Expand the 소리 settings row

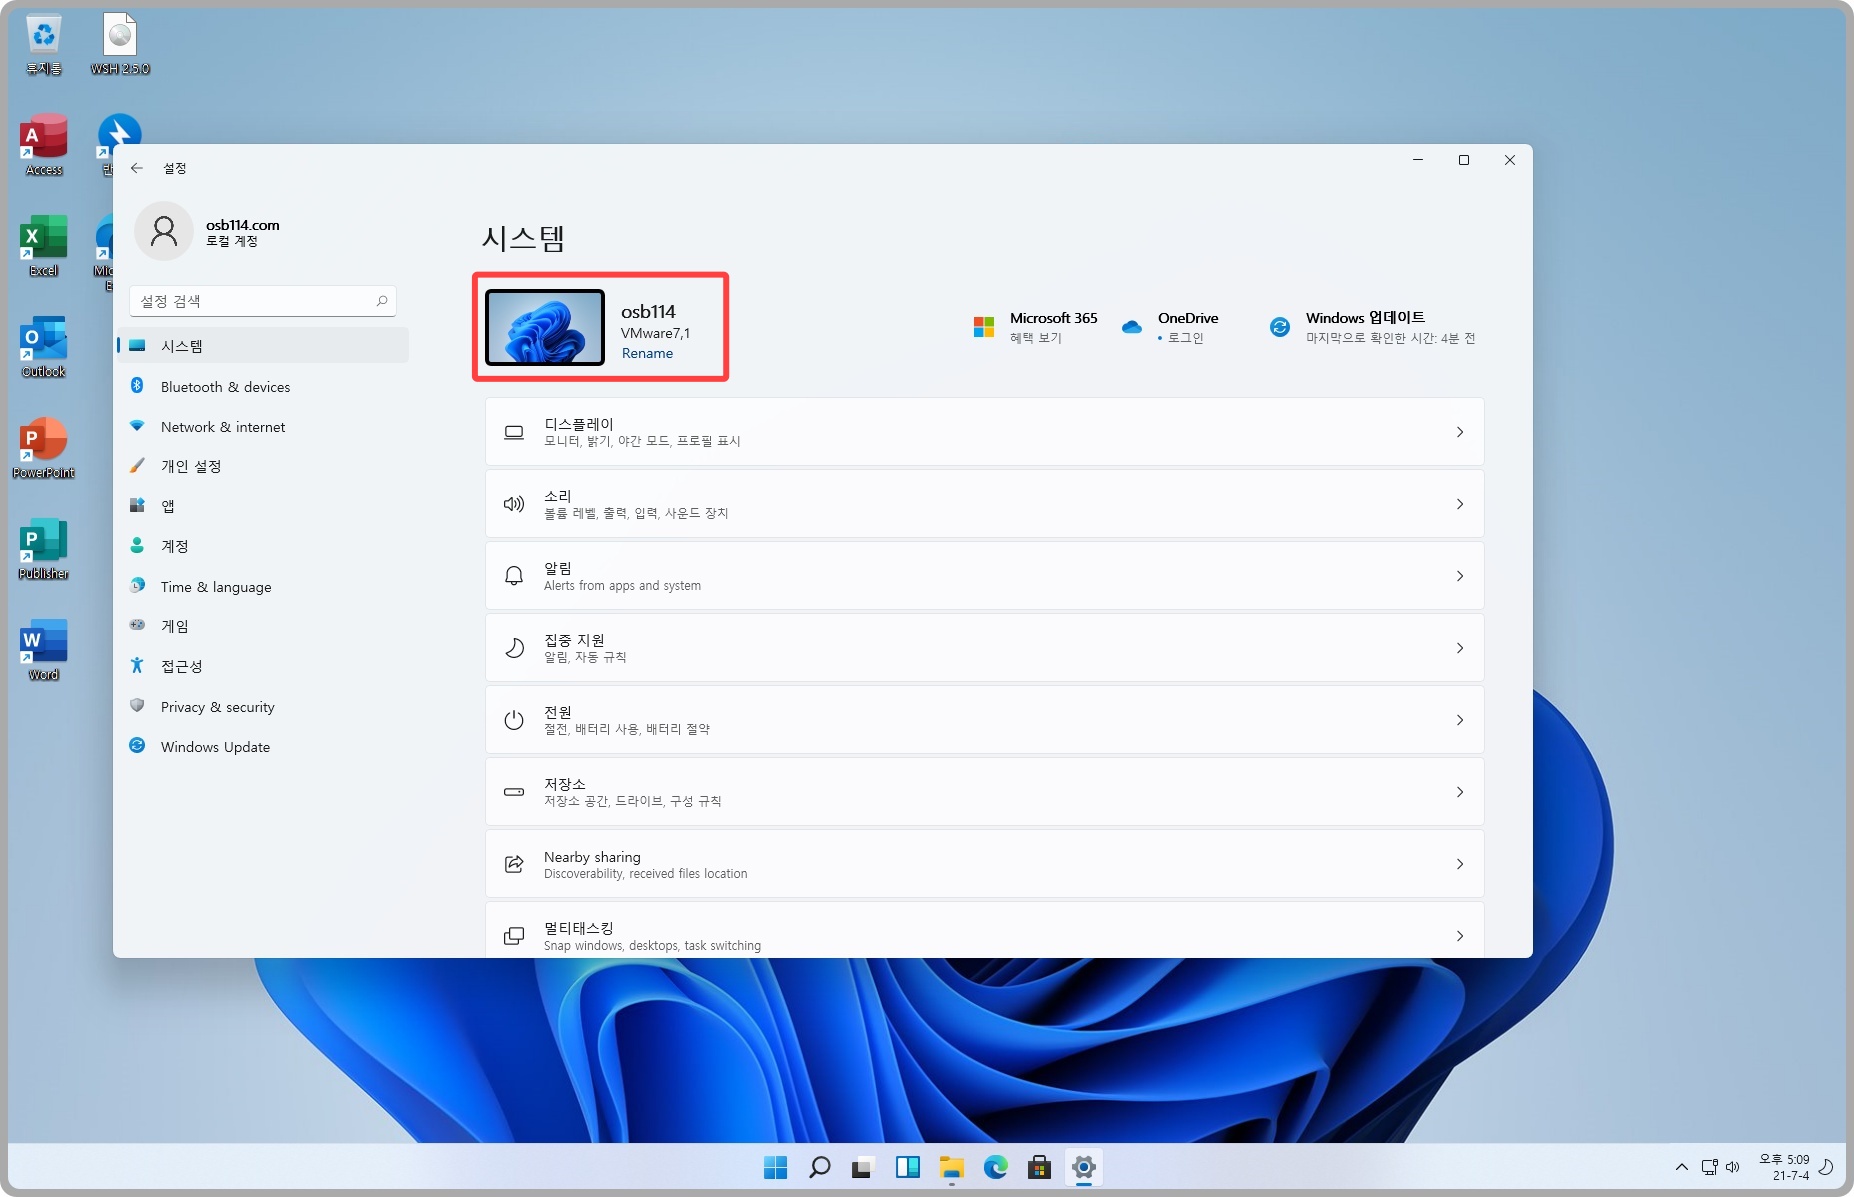tap(984, 504)
